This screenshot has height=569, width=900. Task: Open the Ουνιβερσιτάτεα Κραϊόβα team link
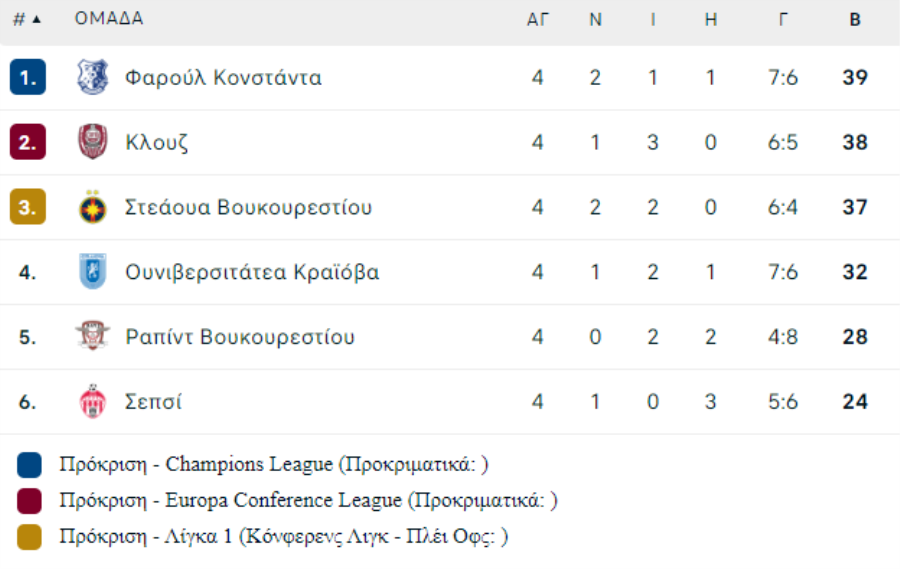pos(252,272)
